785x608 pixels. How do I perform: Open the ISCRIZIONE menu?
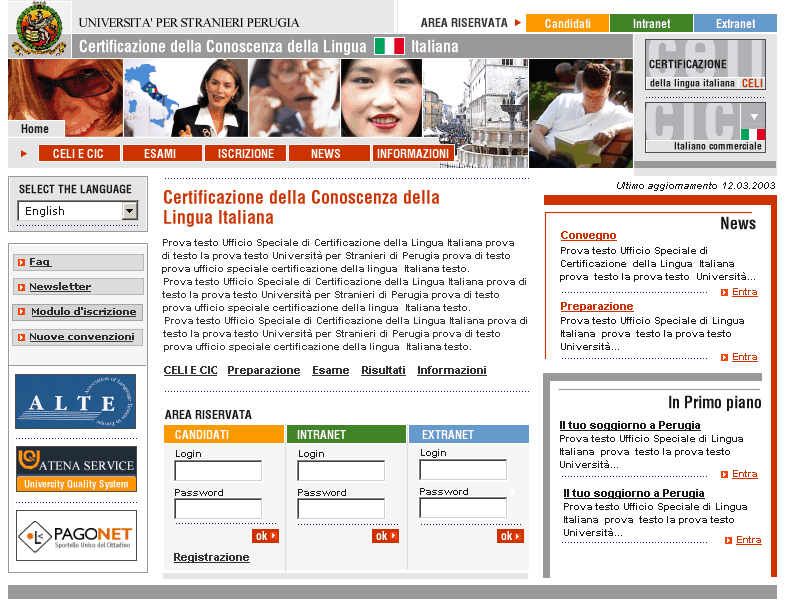coord(245,153)
